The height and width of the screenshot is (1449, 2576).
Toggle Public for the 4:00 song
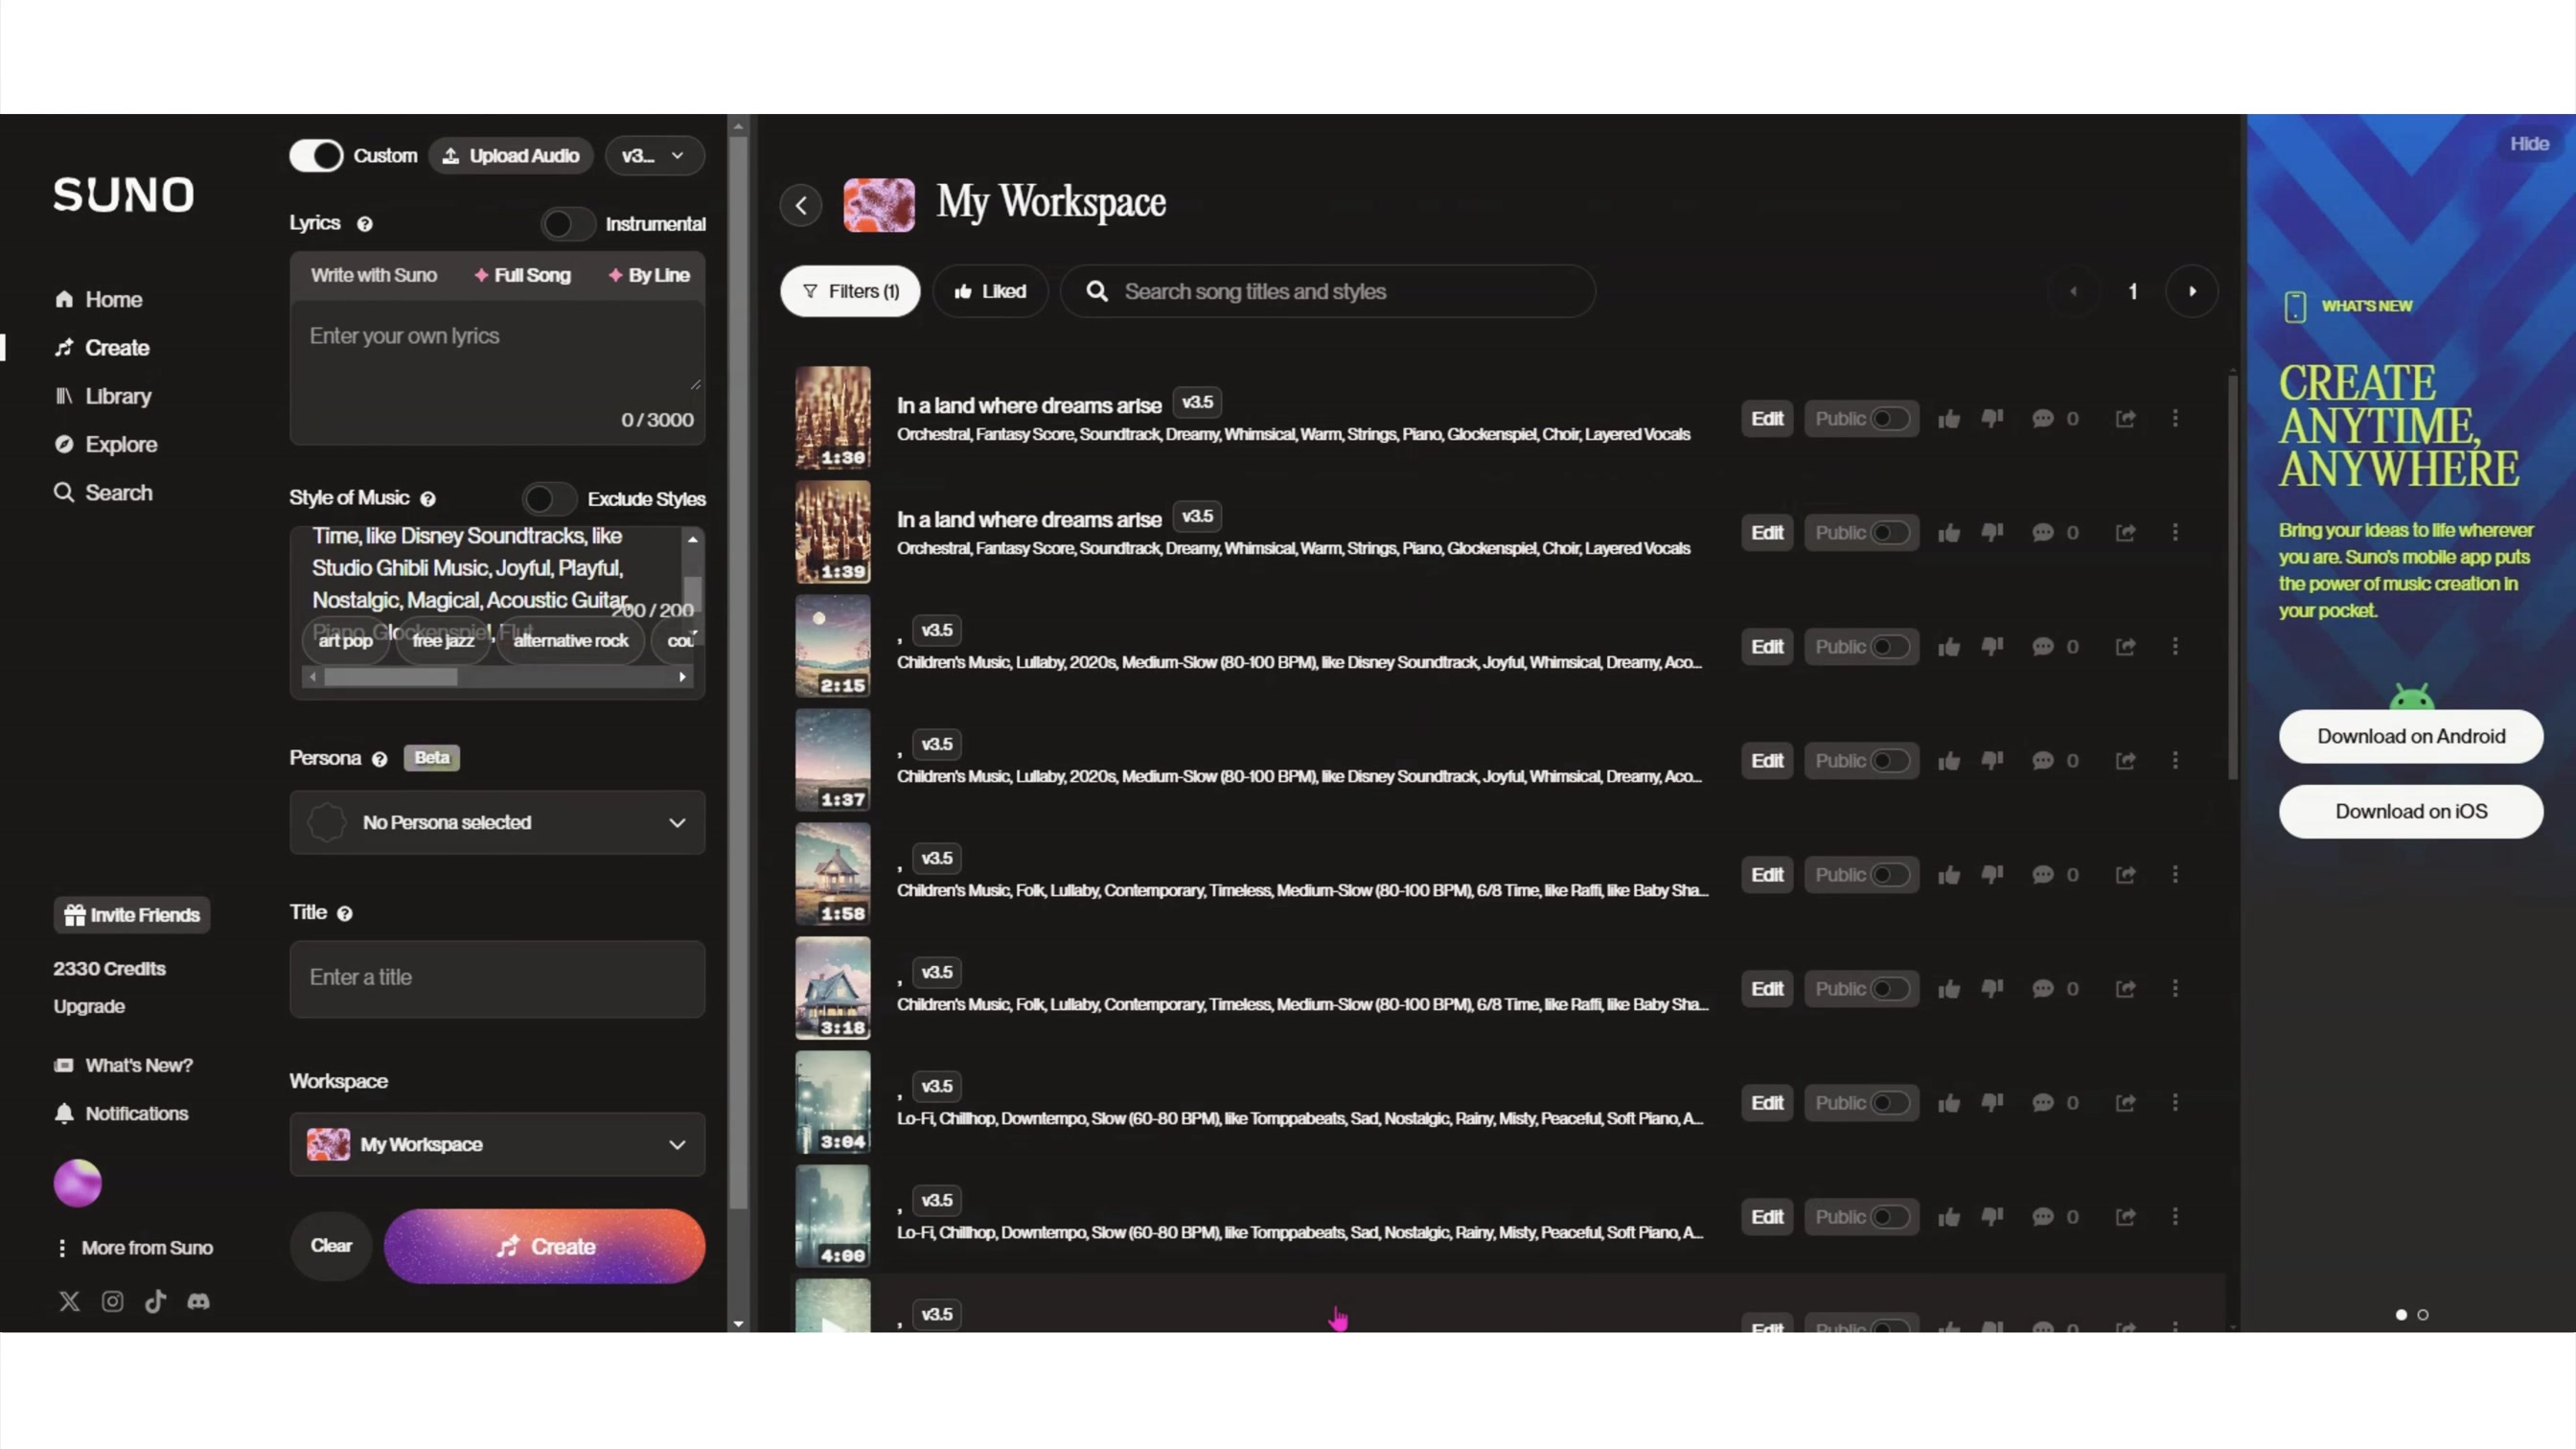pyautogui.click(x=1889, y=1217)
